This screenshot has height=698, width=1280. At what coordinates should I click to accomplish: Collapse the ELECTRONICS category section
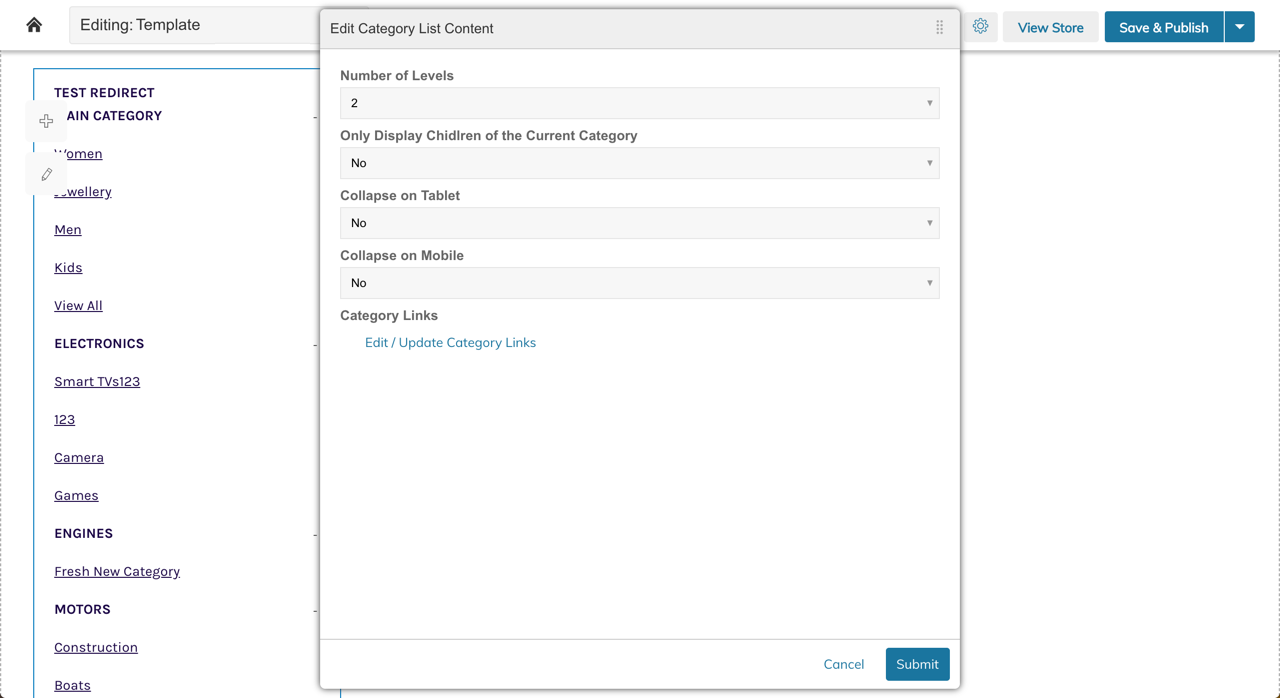click(315, 344)
